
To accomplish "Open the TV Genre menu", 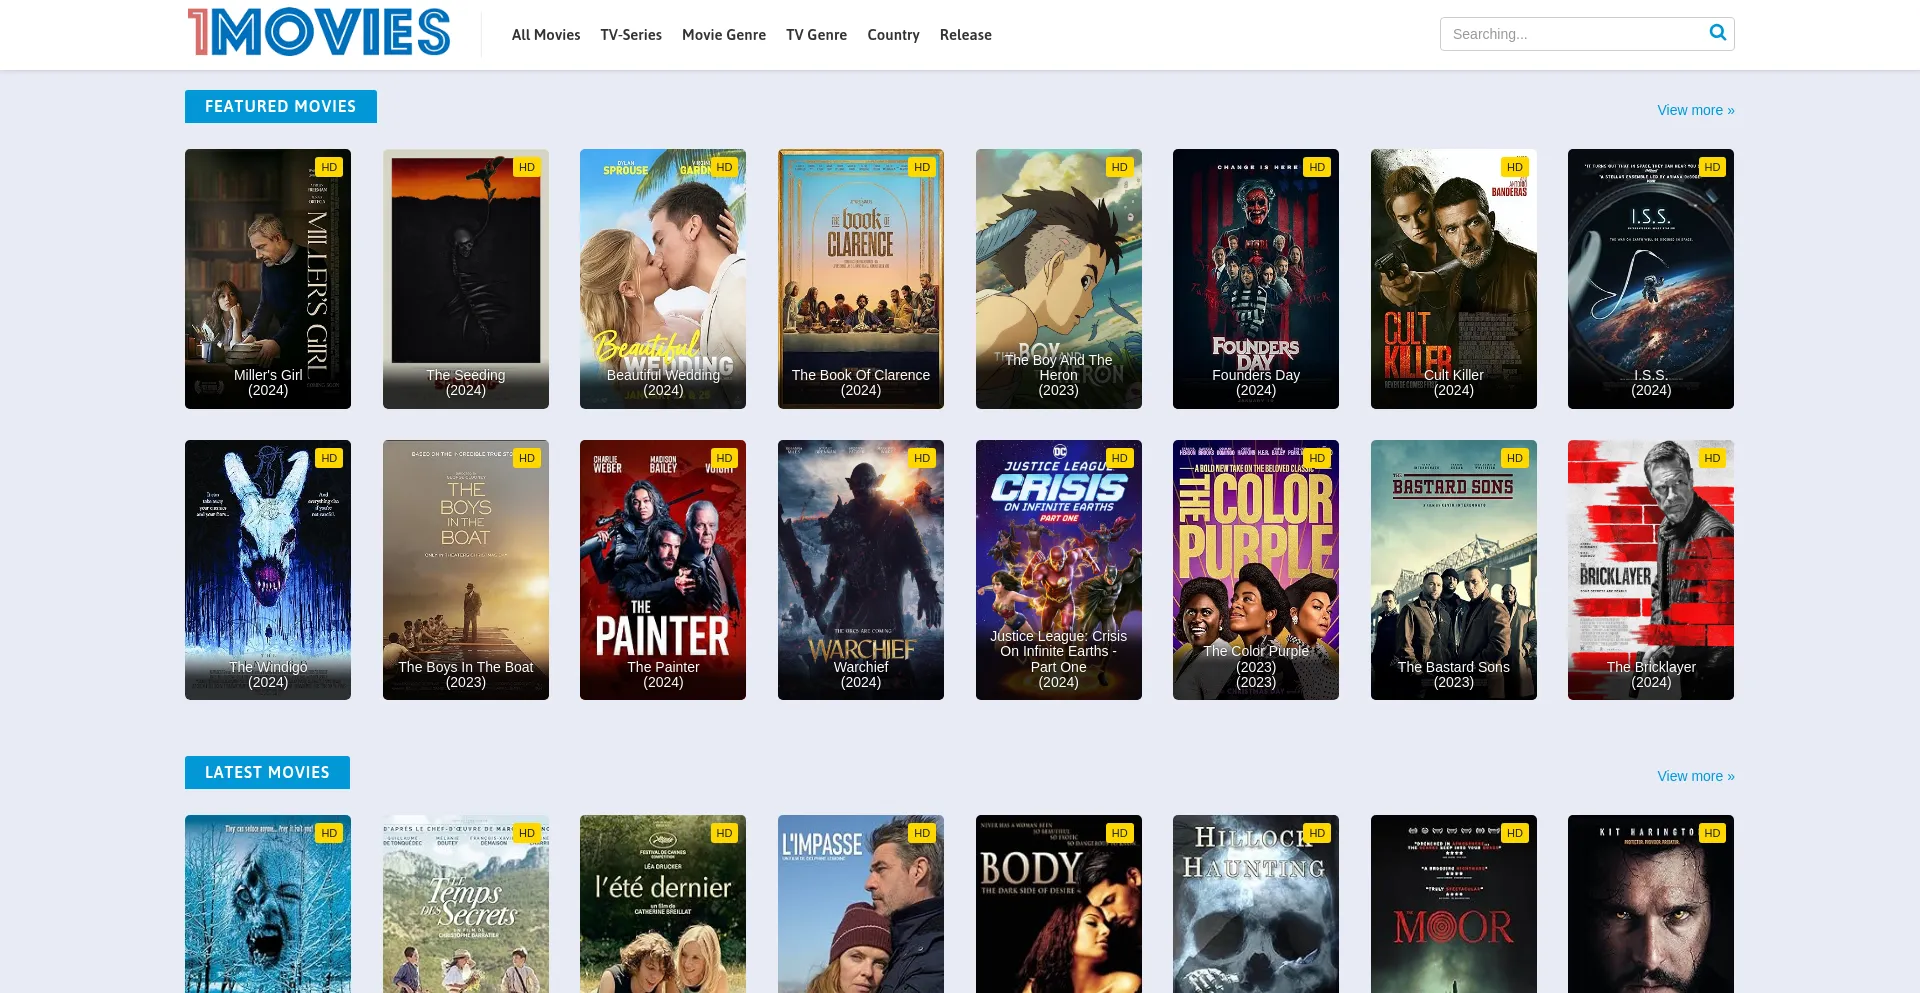I will [x=816, y=35].
